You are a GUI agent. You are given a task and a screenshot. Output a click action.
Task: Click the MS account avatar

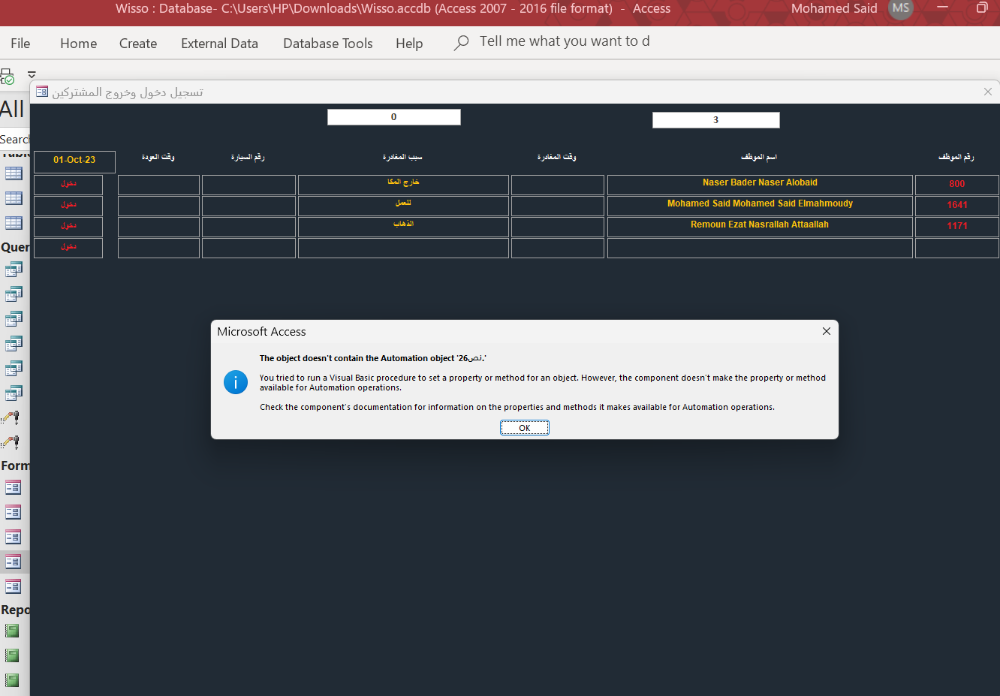[x=901, y=9]
